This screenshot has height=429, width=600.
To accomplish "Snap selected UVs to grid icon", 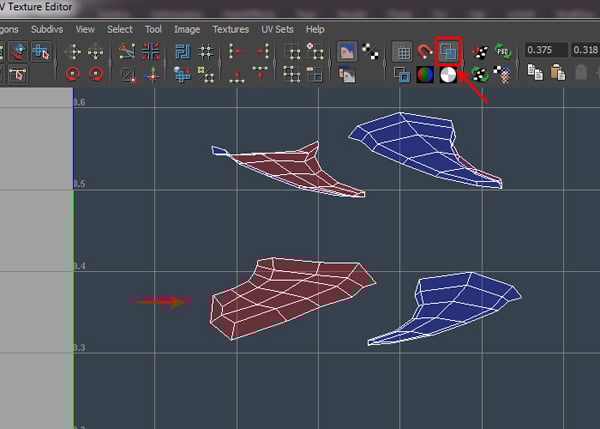I will tap(206, 51).
